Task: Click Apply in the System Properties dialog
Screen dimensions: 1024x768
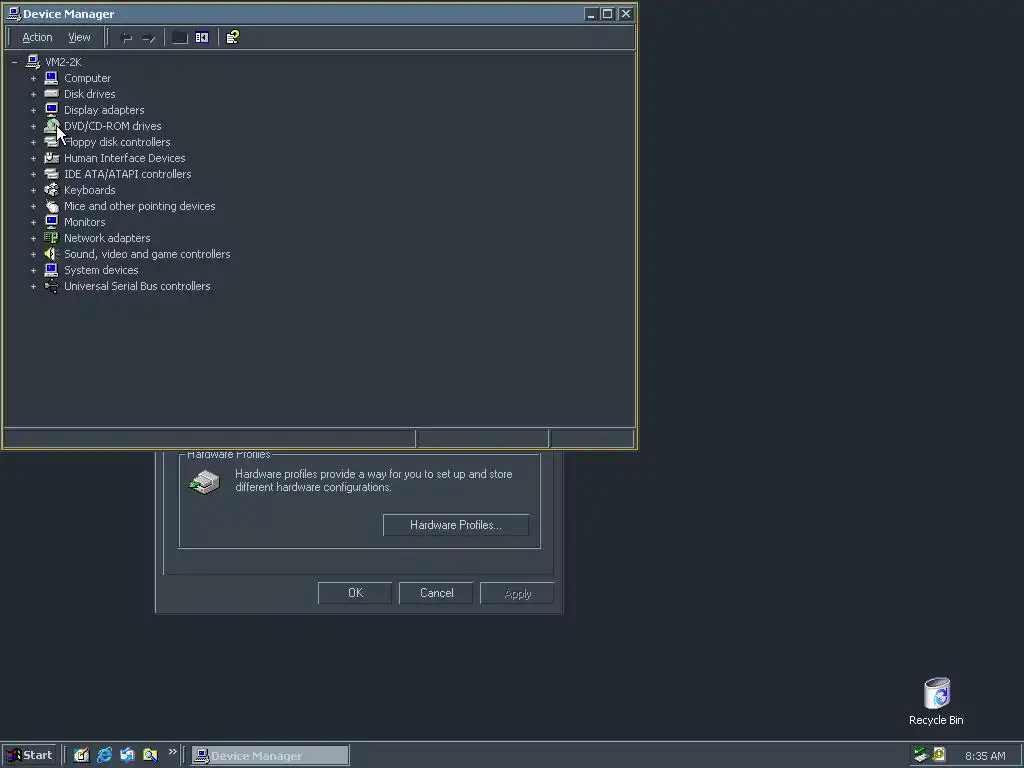Action: pyautogui.click(x=517, y=593)
